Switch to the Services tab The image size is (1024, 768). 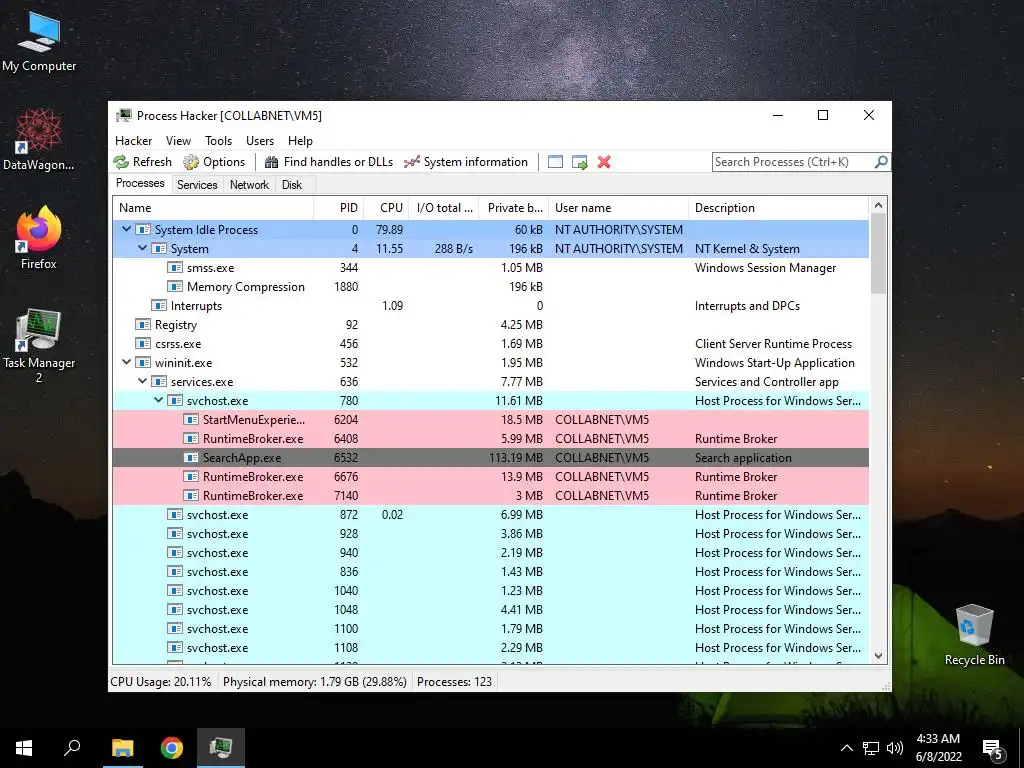[197, 185]
